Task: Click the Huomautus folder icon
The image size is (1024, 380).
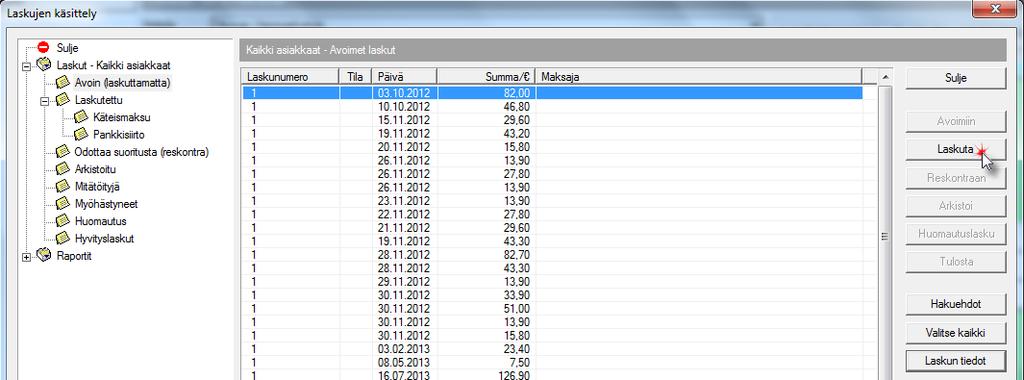Action: pyautogui.click(x=63, y=221)
